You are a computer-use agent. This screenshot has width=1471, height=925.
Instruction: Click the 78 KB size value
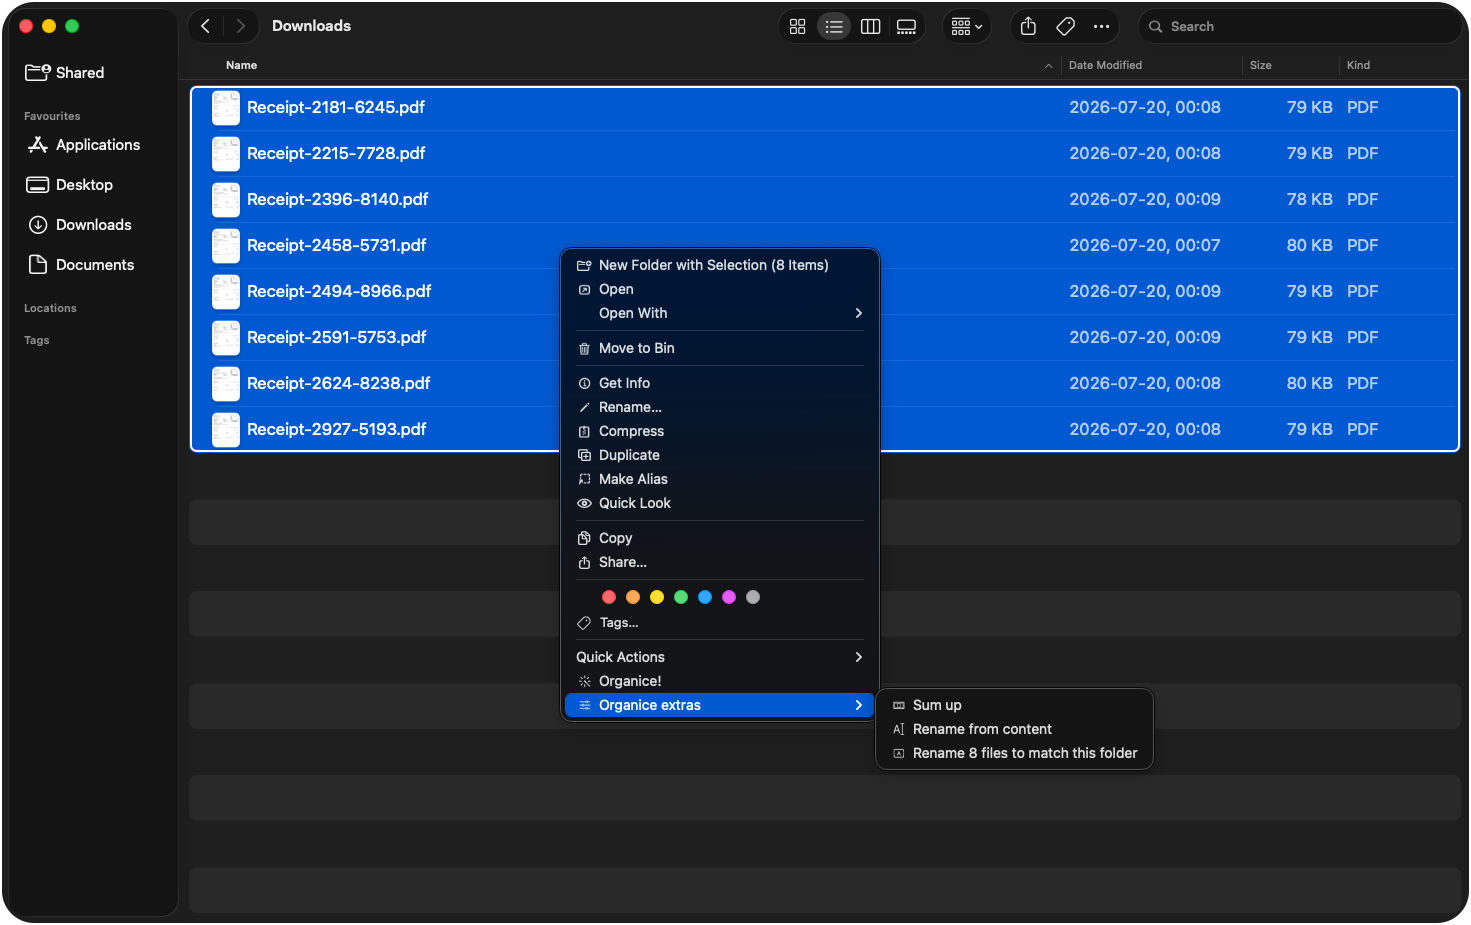click(1309, 199)
